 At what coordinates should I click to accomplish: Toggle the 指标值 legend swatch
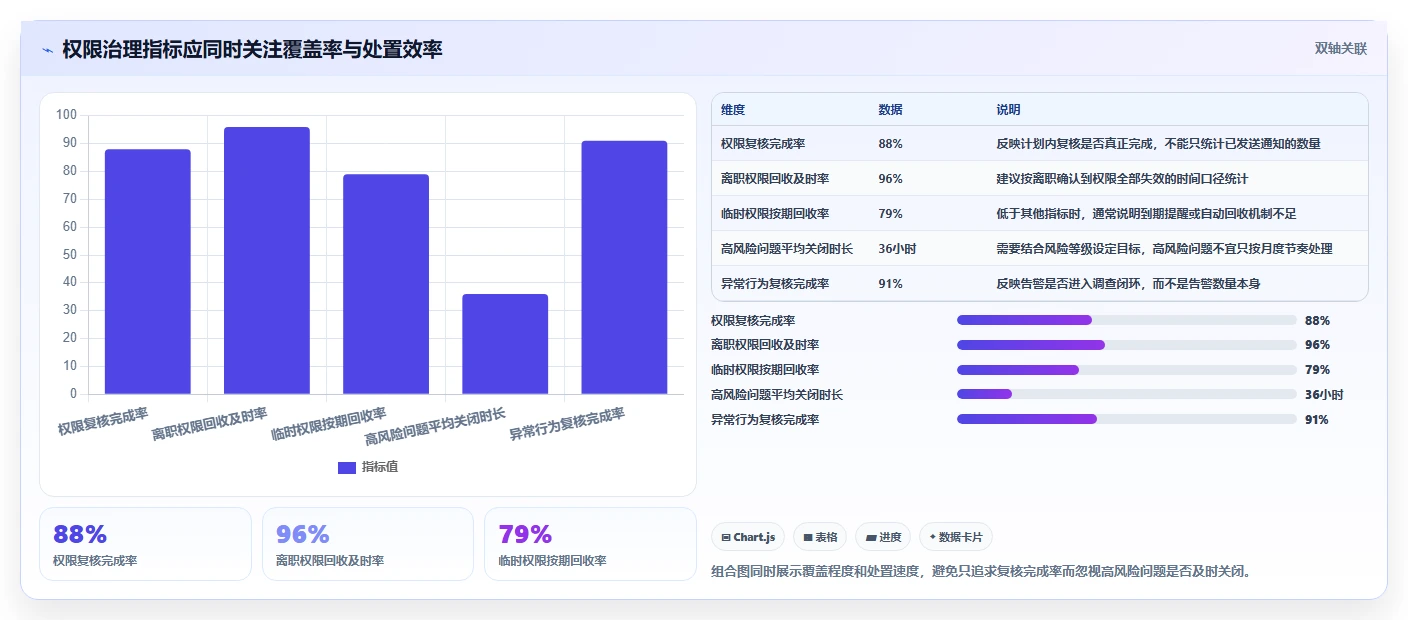pos(347,467)
